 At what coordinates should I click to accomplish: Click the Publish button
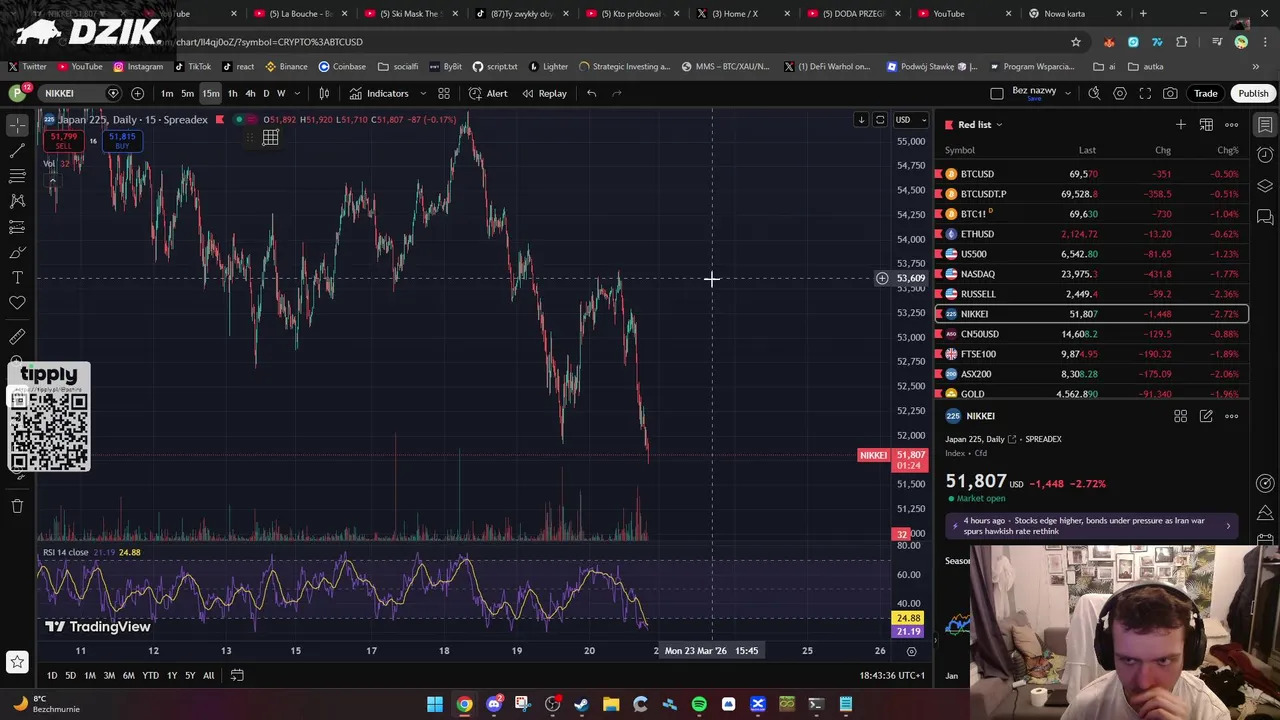pyautogui.click(x=1253, y=93)
